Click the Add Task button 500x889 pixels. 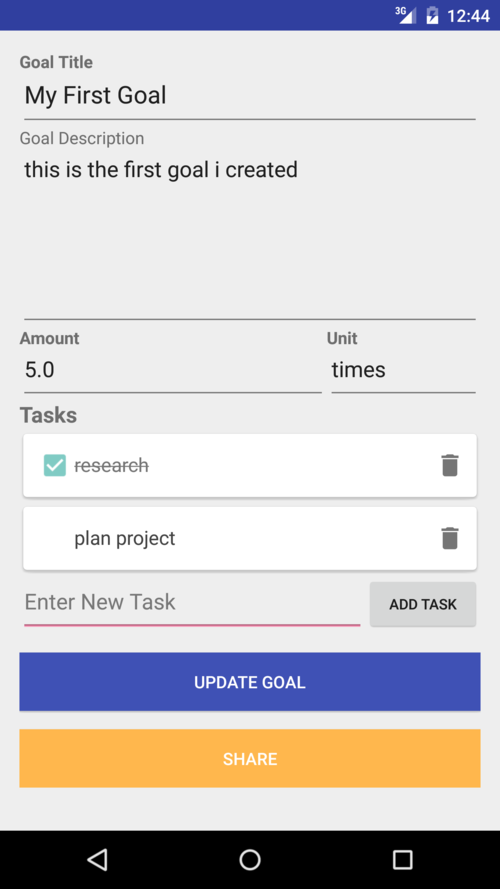pos(423,604)
